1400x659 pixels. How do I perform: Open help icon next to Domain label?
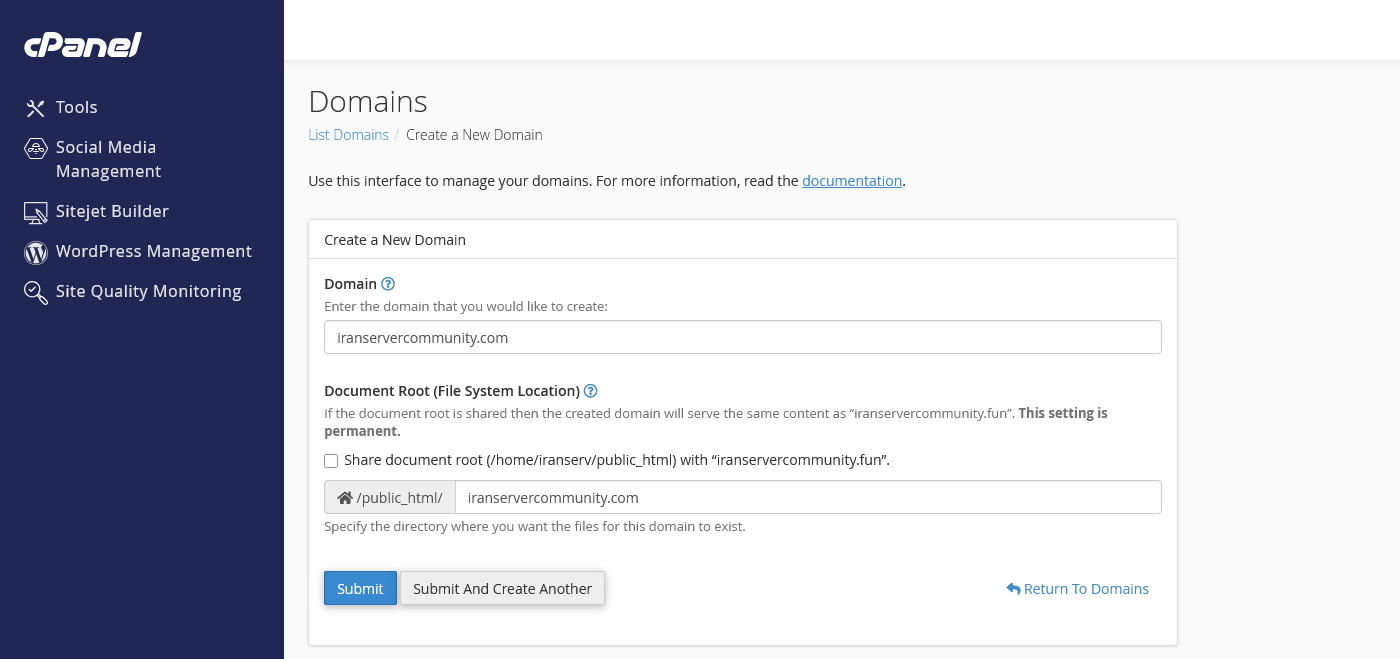(x=388, y=284)
